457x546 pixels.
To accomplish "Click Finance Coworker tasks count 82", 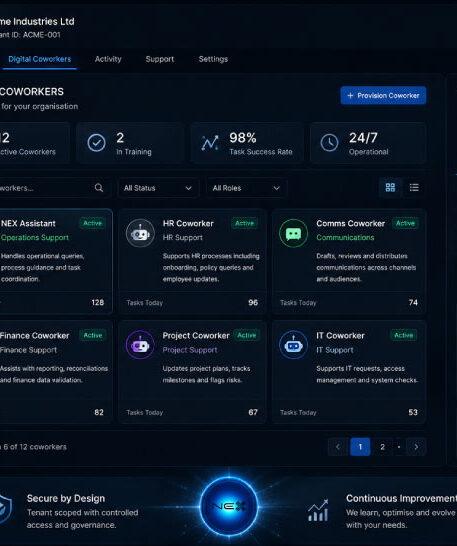I will coord(99,413).
